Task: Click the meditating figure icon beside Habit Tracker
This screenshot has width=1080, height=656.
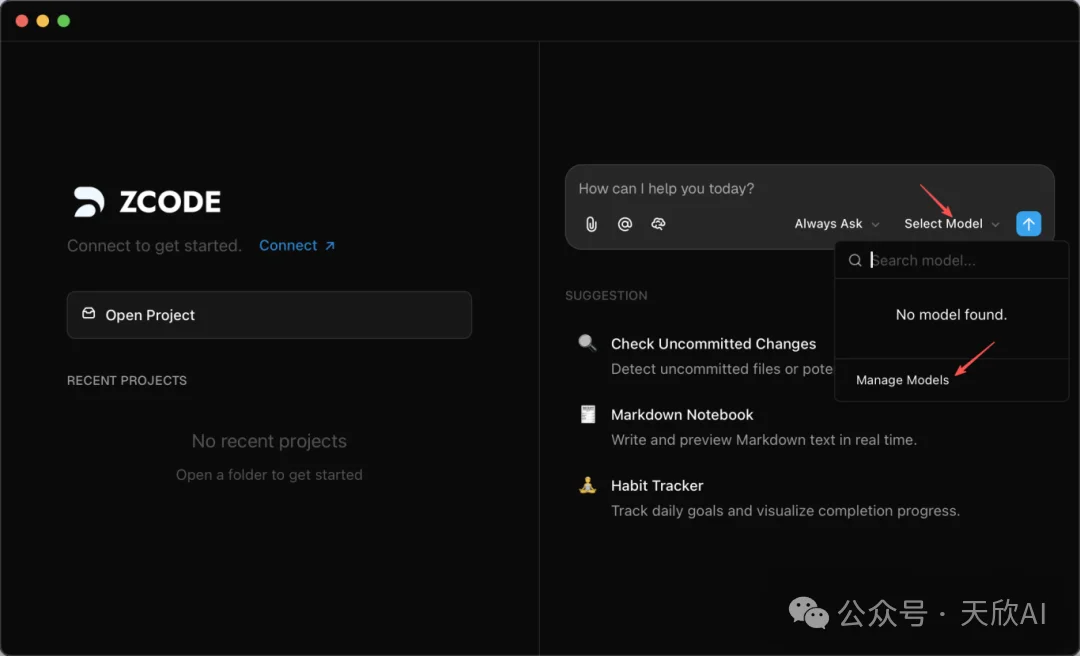Action: coord(586,484)
